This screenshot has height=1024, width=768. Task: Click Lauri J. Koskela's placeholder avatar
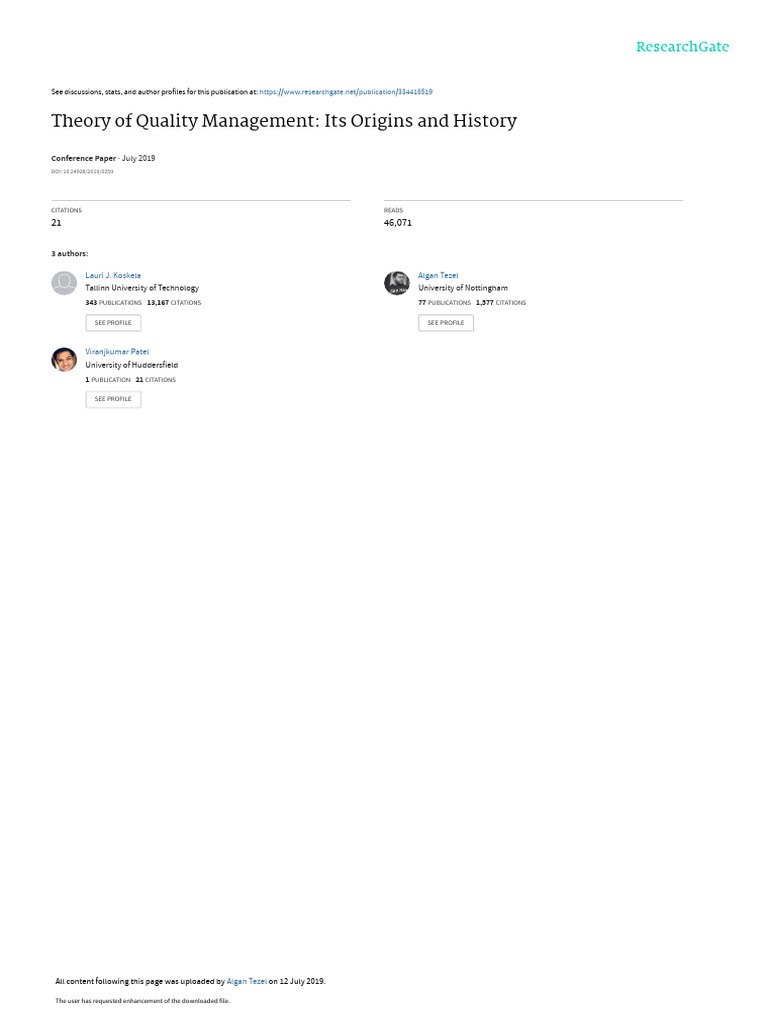click(64, 283)
